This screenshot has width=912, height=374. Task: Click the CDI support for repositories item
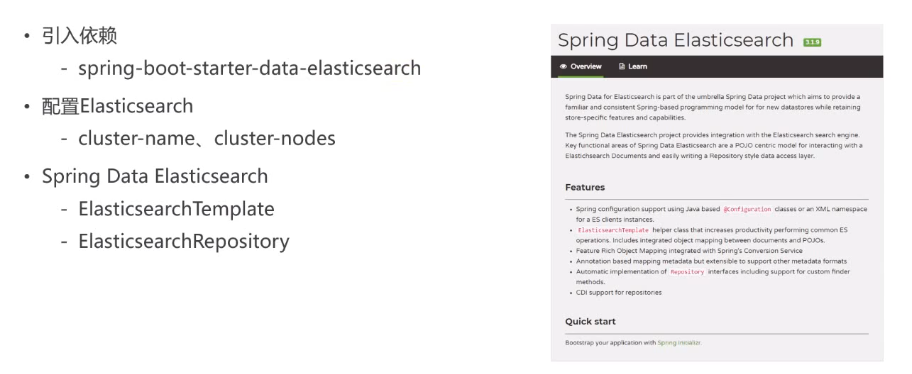click(618, 293)
